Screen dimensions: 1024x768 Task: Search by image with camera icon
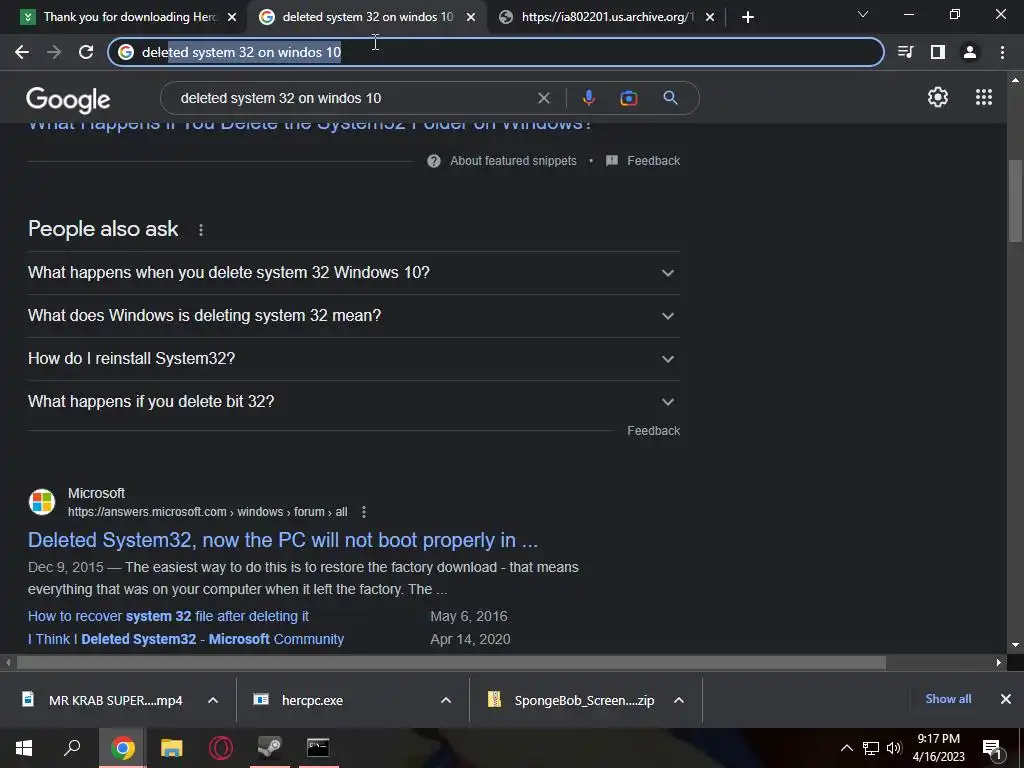[629, 98]
